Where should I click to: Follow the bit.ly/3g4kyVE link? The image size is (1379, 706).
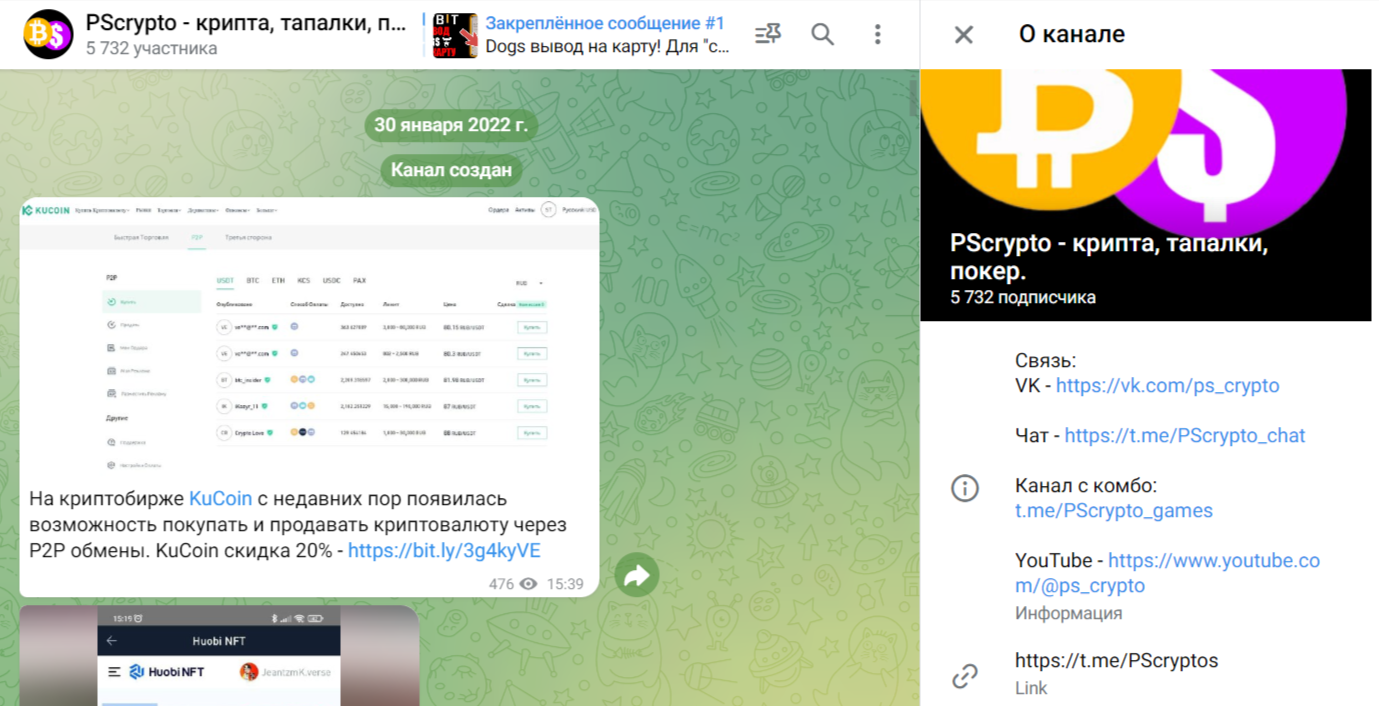(x=444, y=551)
